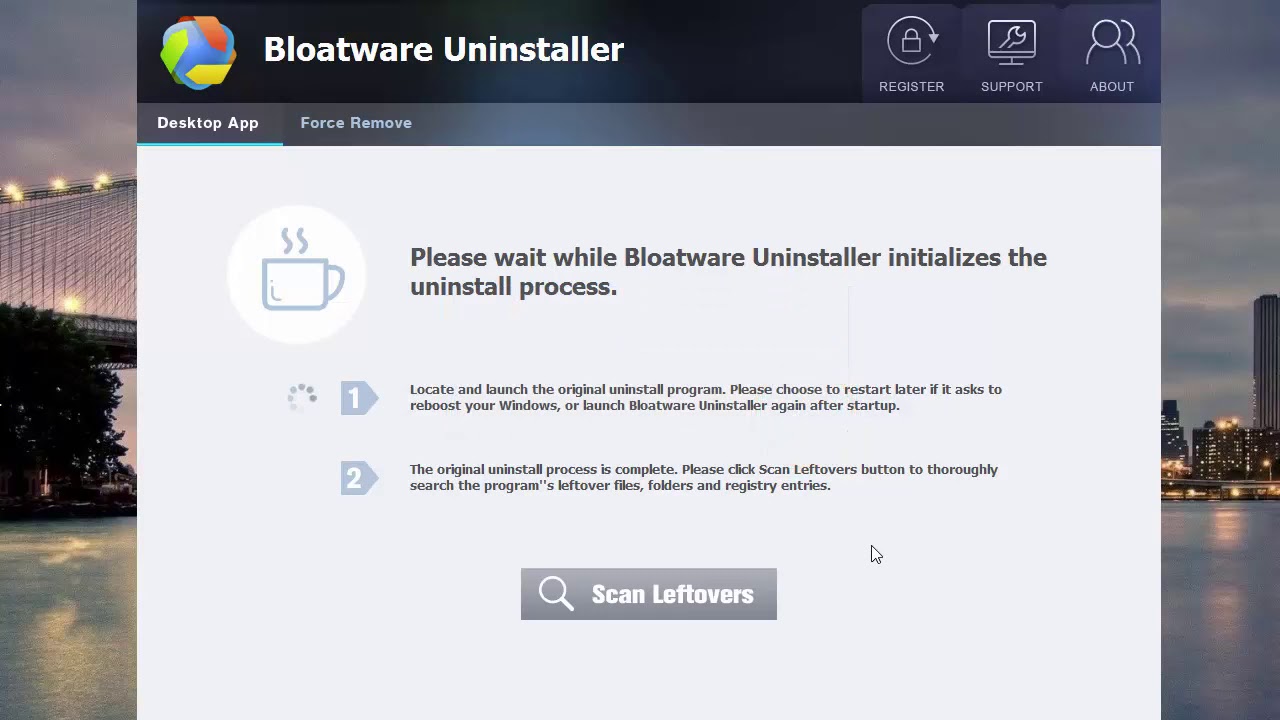Image resolution: width=1280 pixels, height=720 pixels.
Task: Click the loading spinner beside step 1
Action: pyautogui.click(x=302, y=398)
